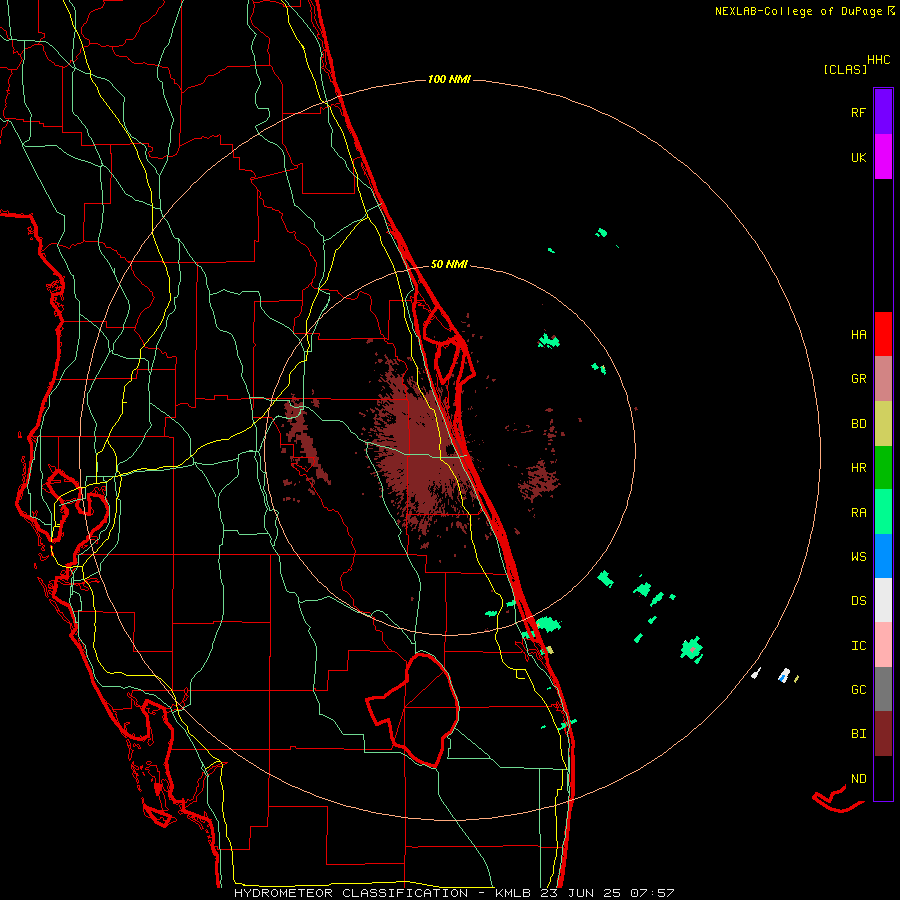Click the "07:57" time stamp

(x=652, y=893)
